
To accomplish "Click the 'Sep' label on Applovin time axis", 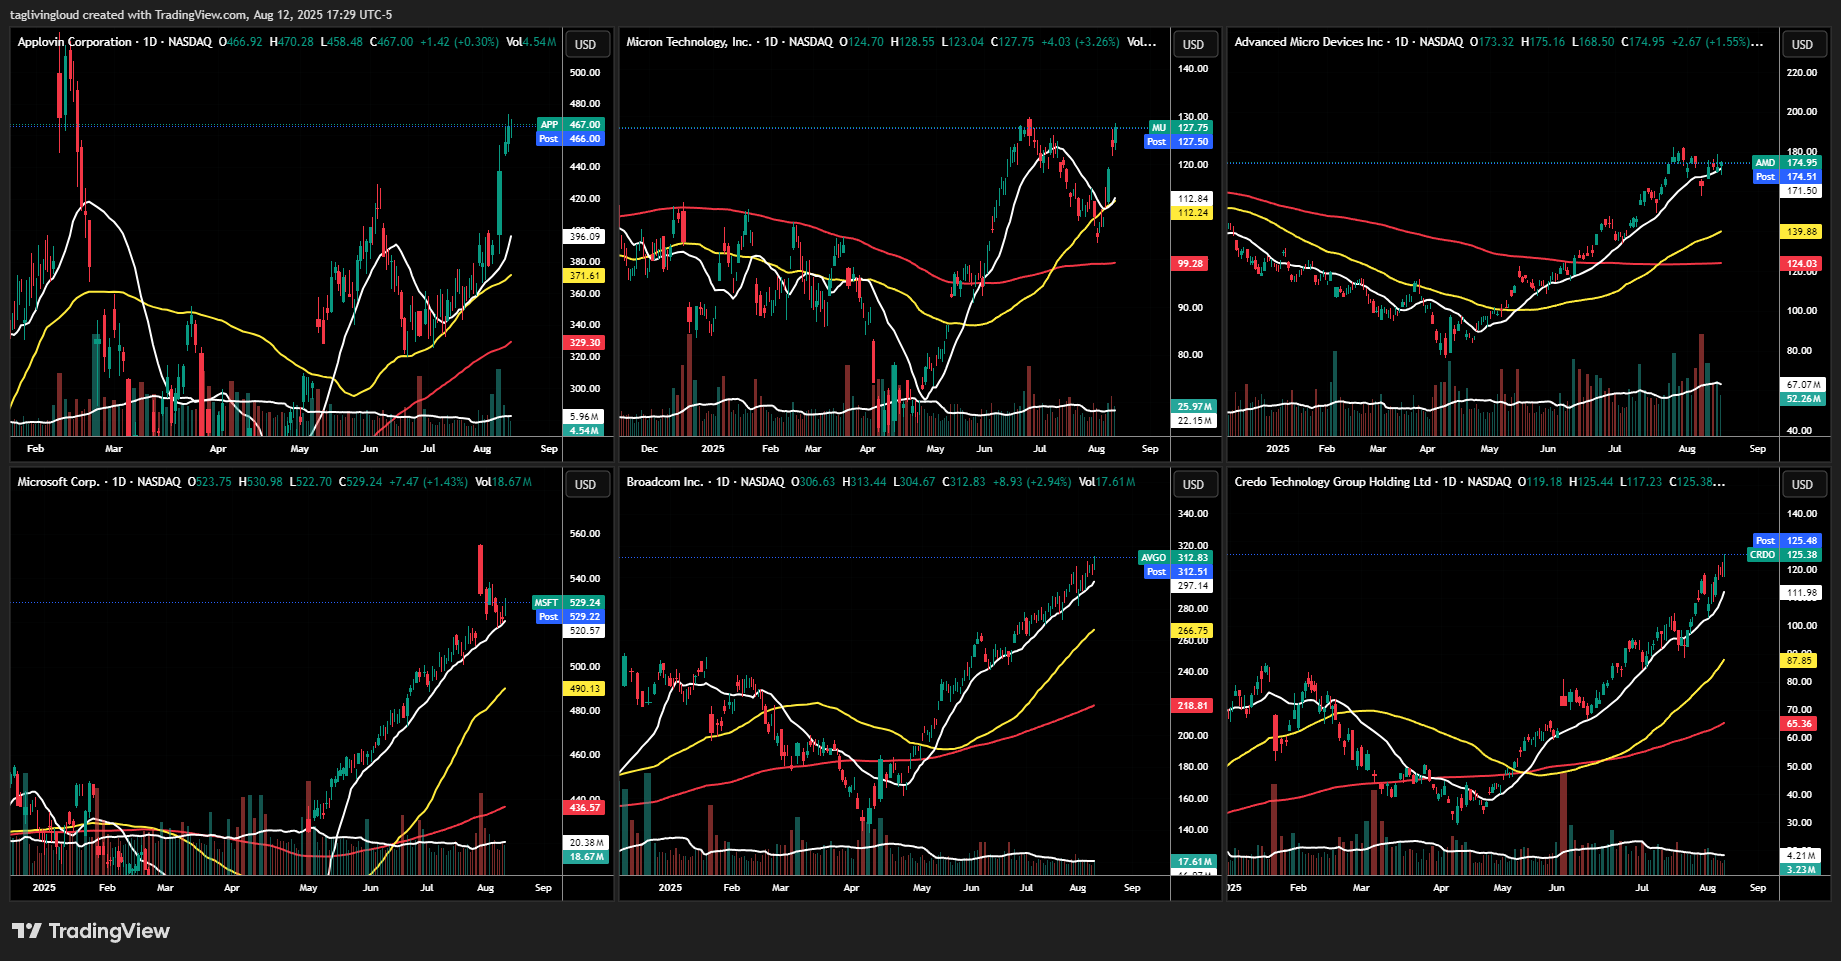I will [x=549, y=449].
